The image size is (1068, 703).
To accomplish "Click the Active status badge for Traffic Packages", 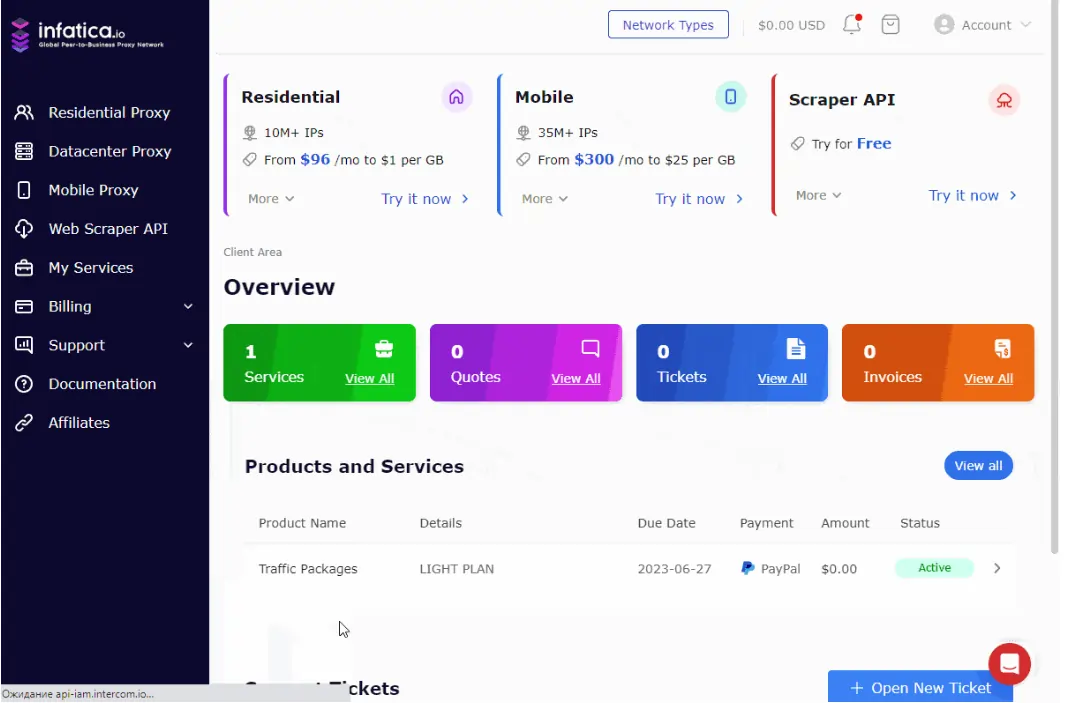I will [933, 567].
